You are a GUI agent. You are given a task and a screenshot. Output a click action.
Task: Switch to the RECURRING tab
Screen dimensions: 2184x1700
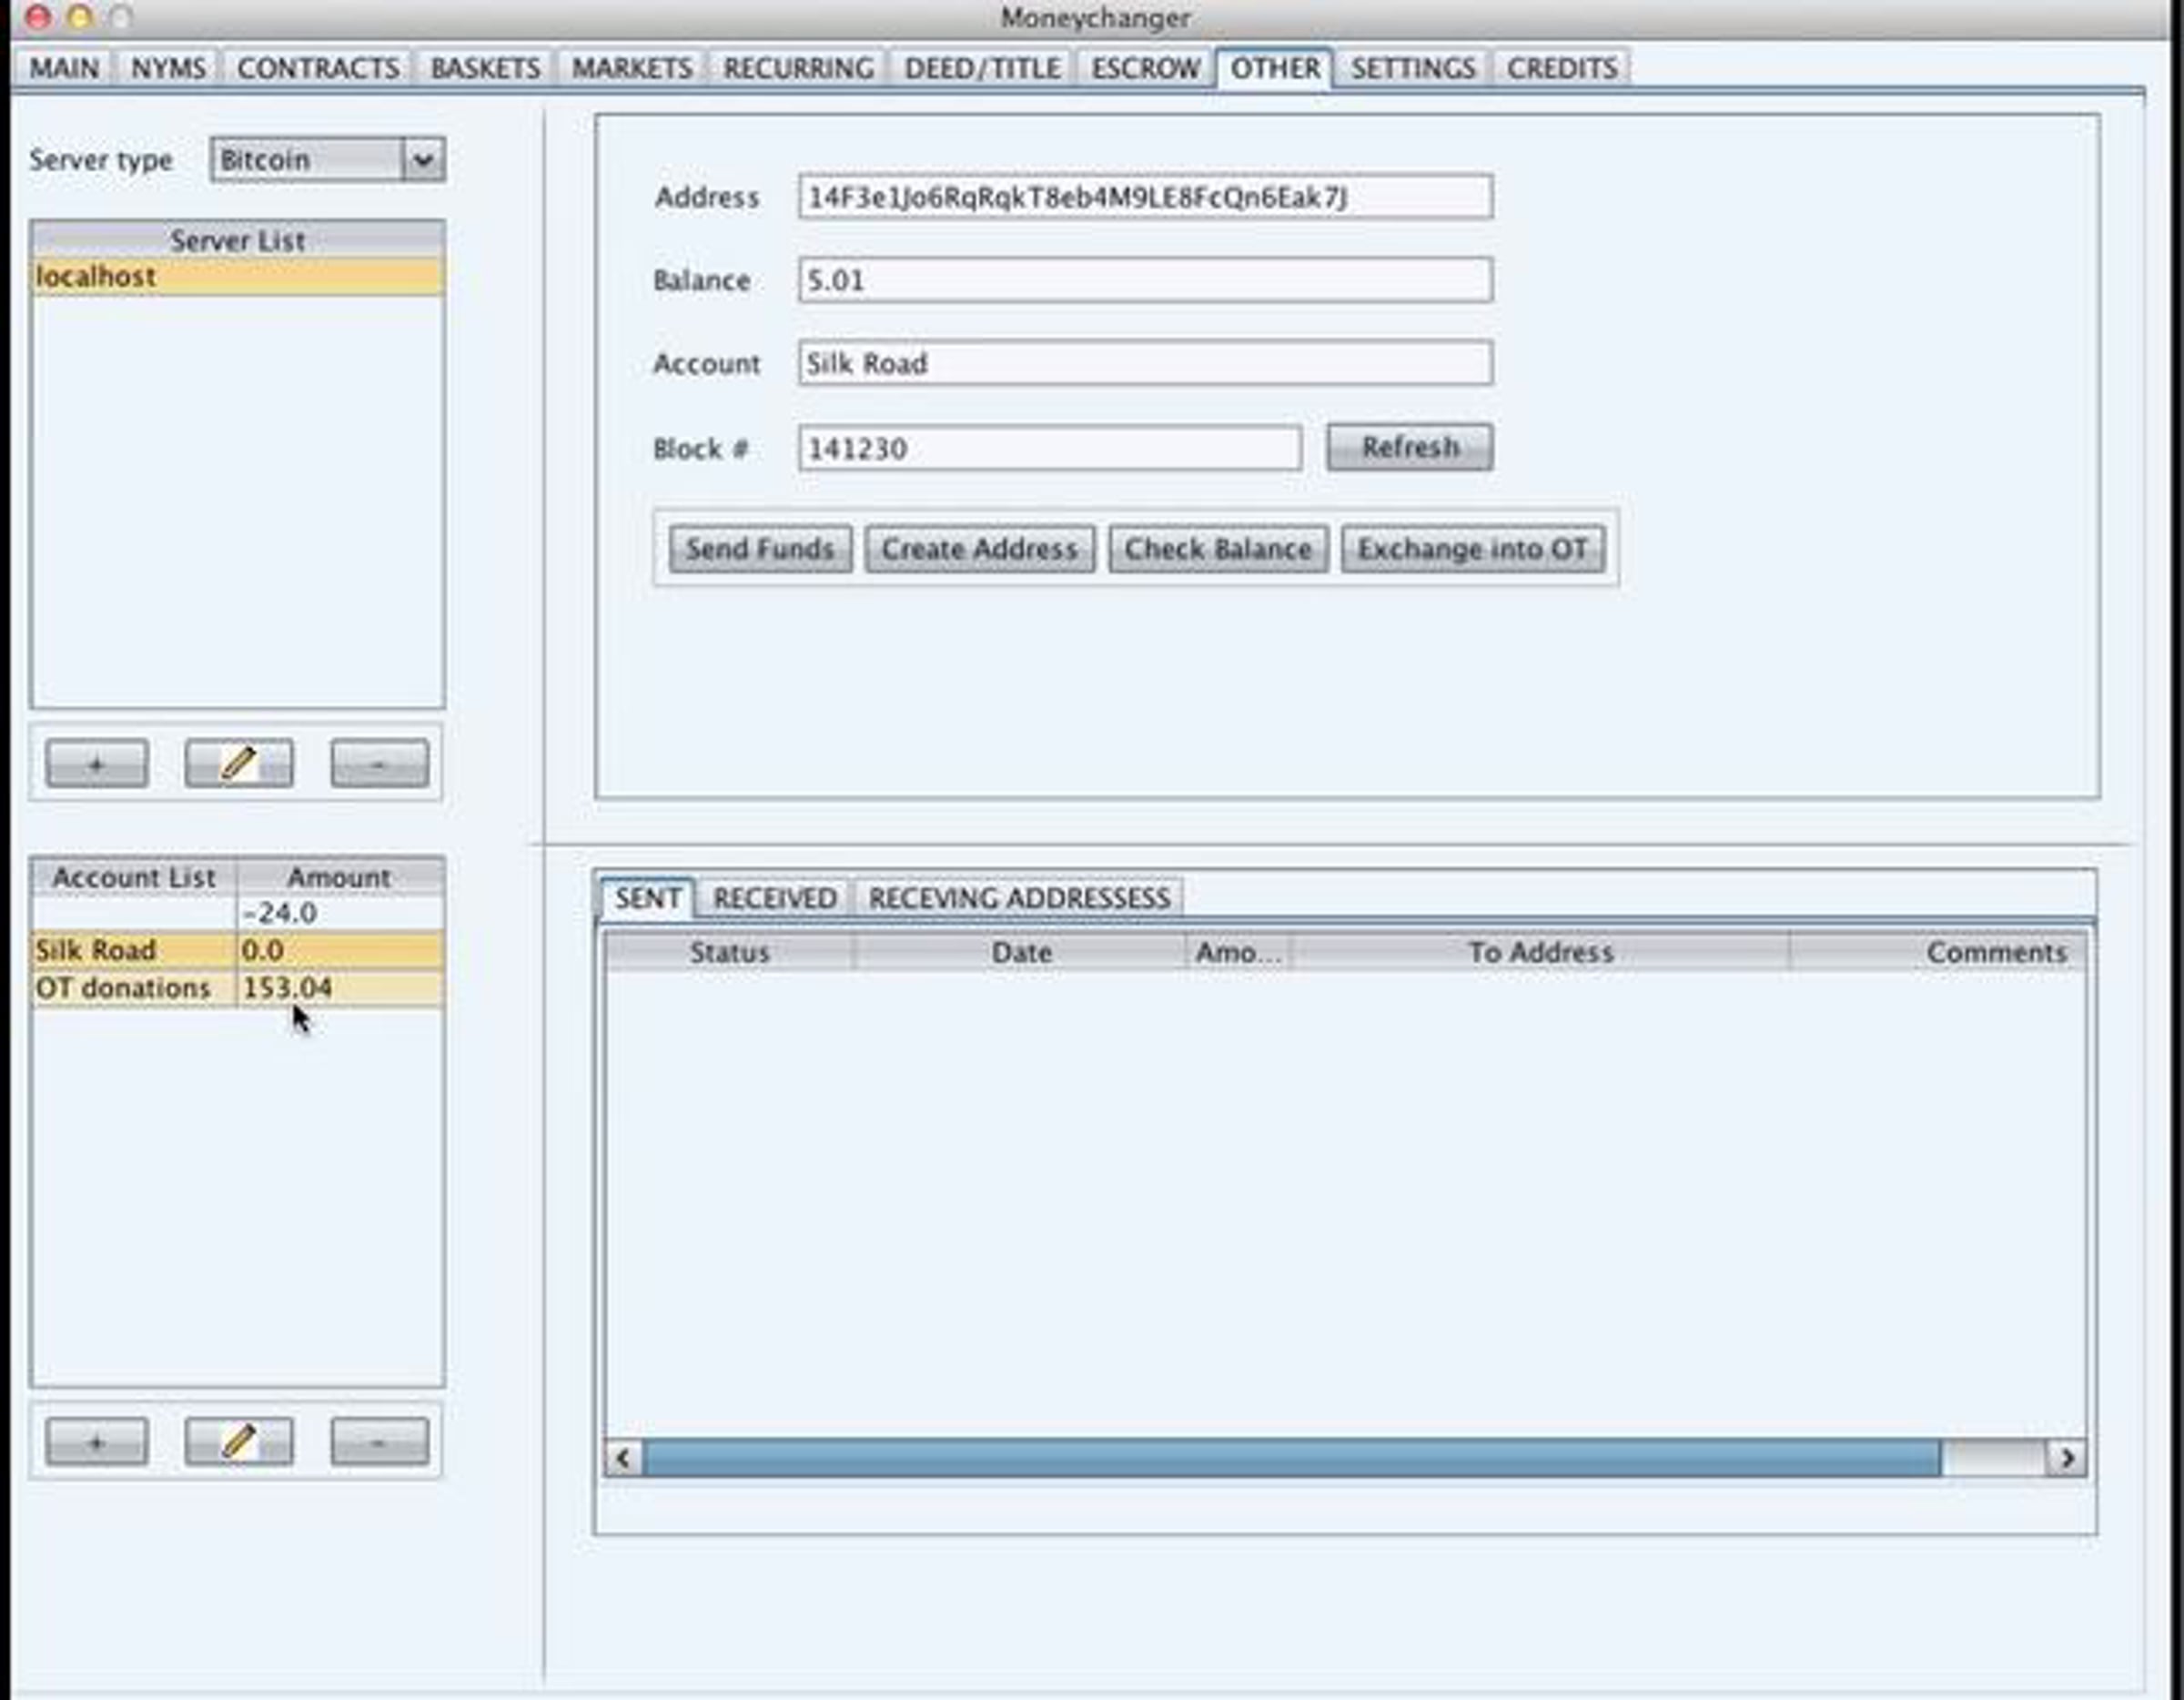pyautogui.click(x=798, y=68)
